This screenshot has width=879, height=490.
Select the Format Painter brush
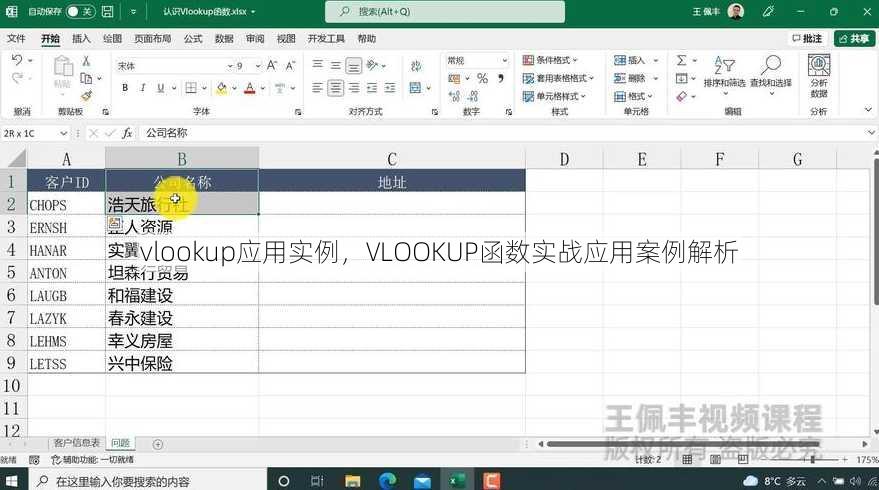pyautogui.click(x=86, y=96)
